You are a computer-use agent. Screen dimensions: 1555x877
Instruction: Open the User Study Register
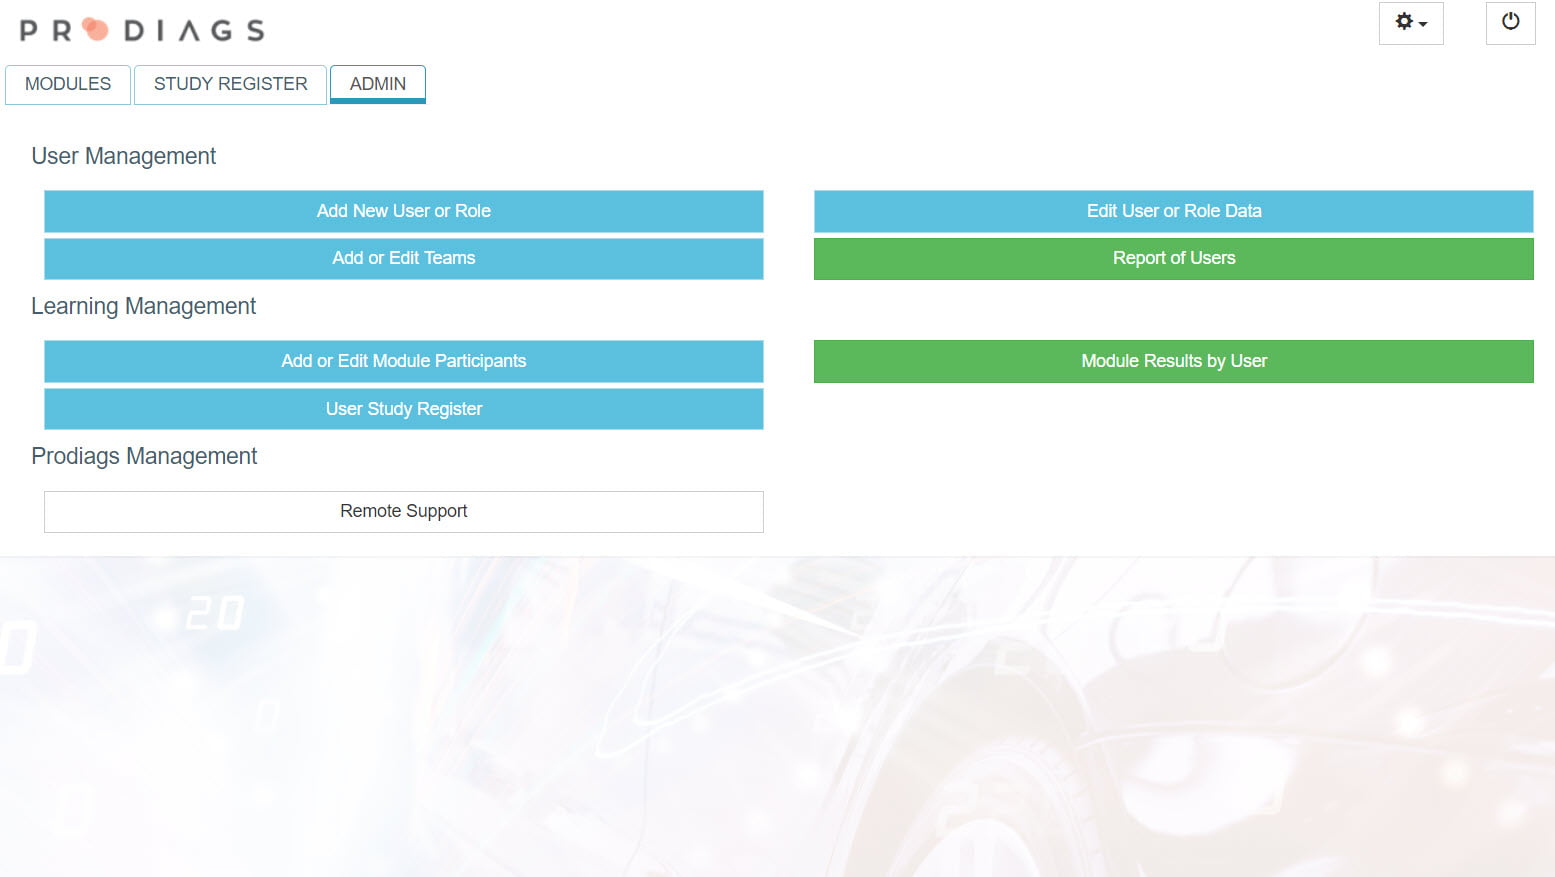click(x=404, y=409)
